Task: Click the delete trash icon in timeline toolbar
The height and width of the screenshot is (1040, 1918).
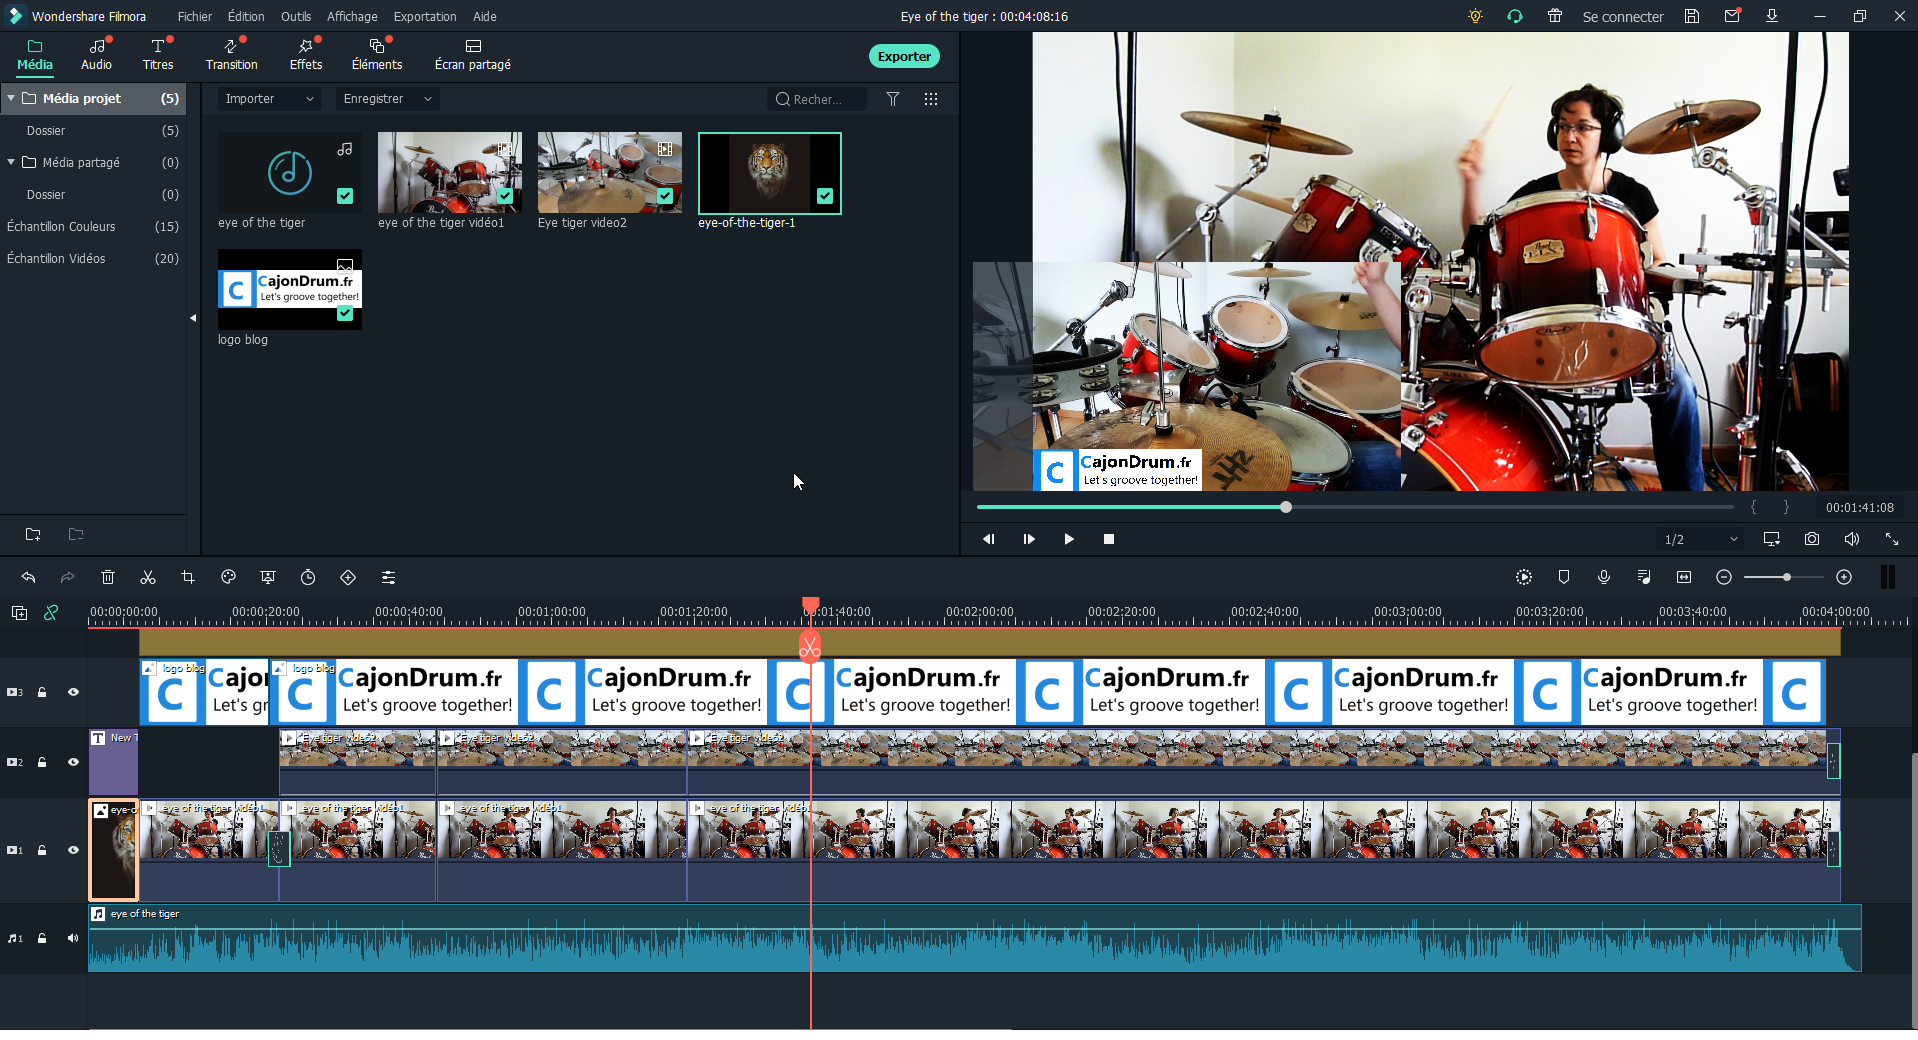Action: [108, 577]
